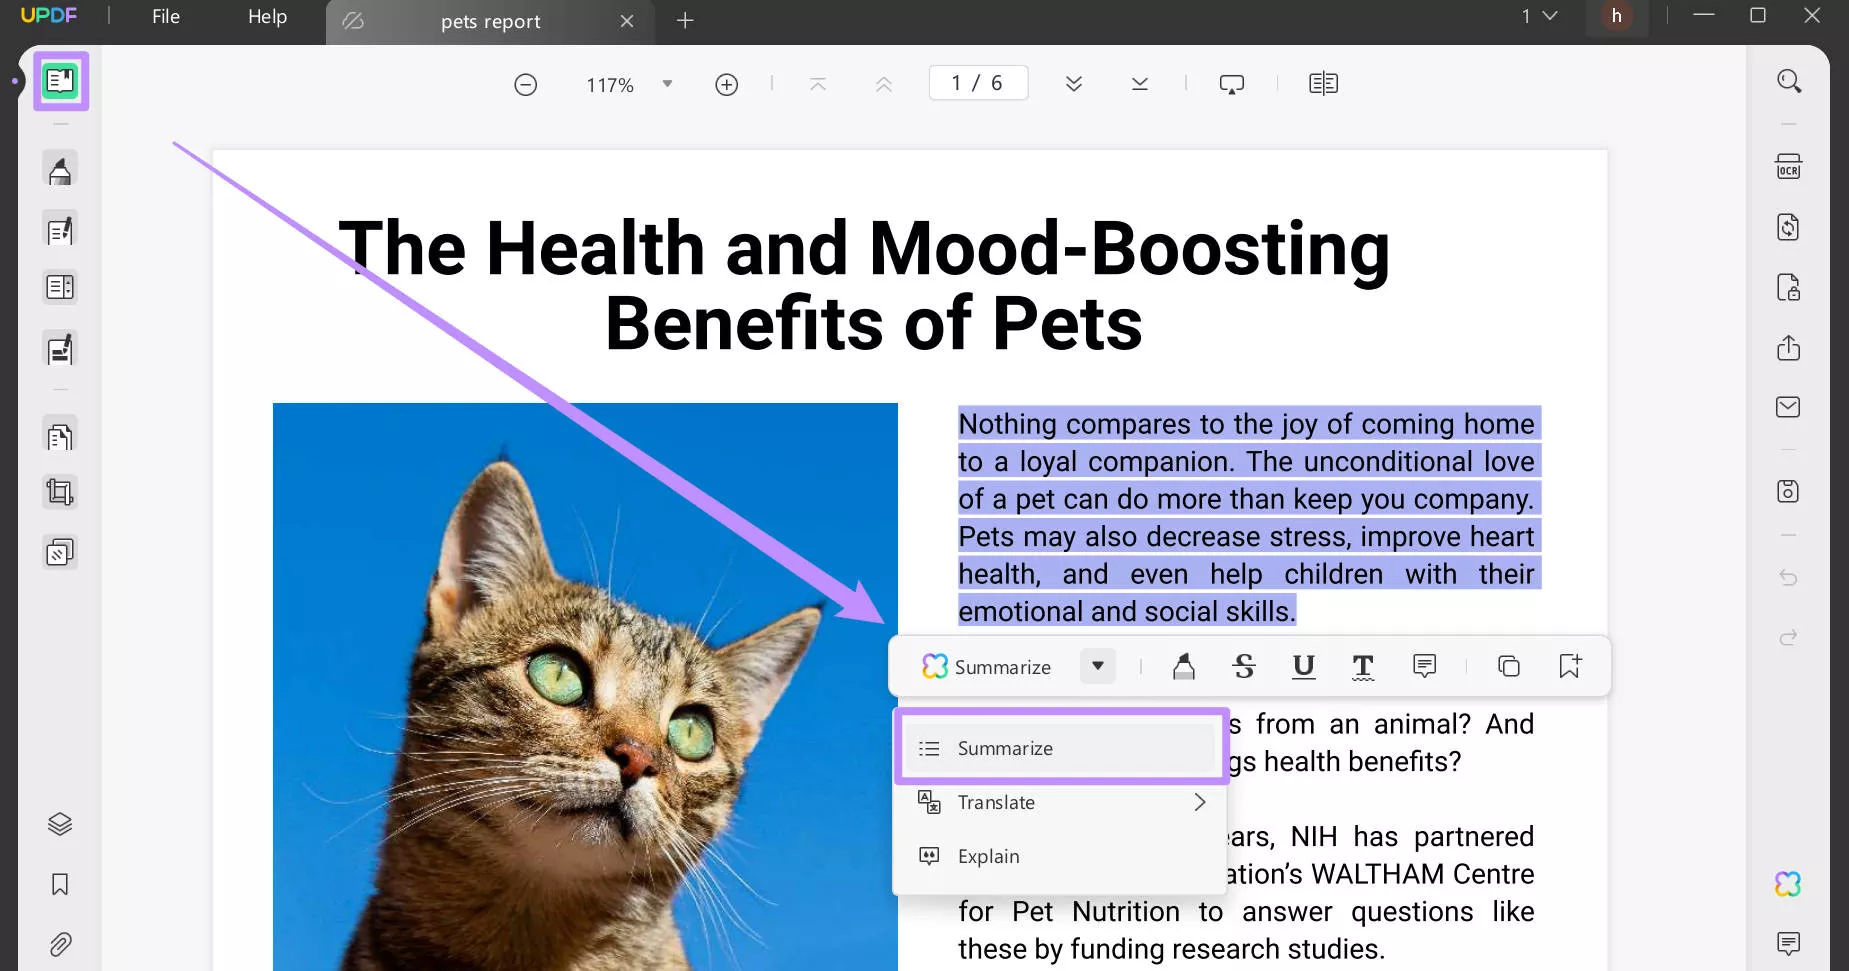The height and width of the screenshot is (971, 1849).
Task: Open the Search magnifier icon
Action: click(x=1789, y=81)
